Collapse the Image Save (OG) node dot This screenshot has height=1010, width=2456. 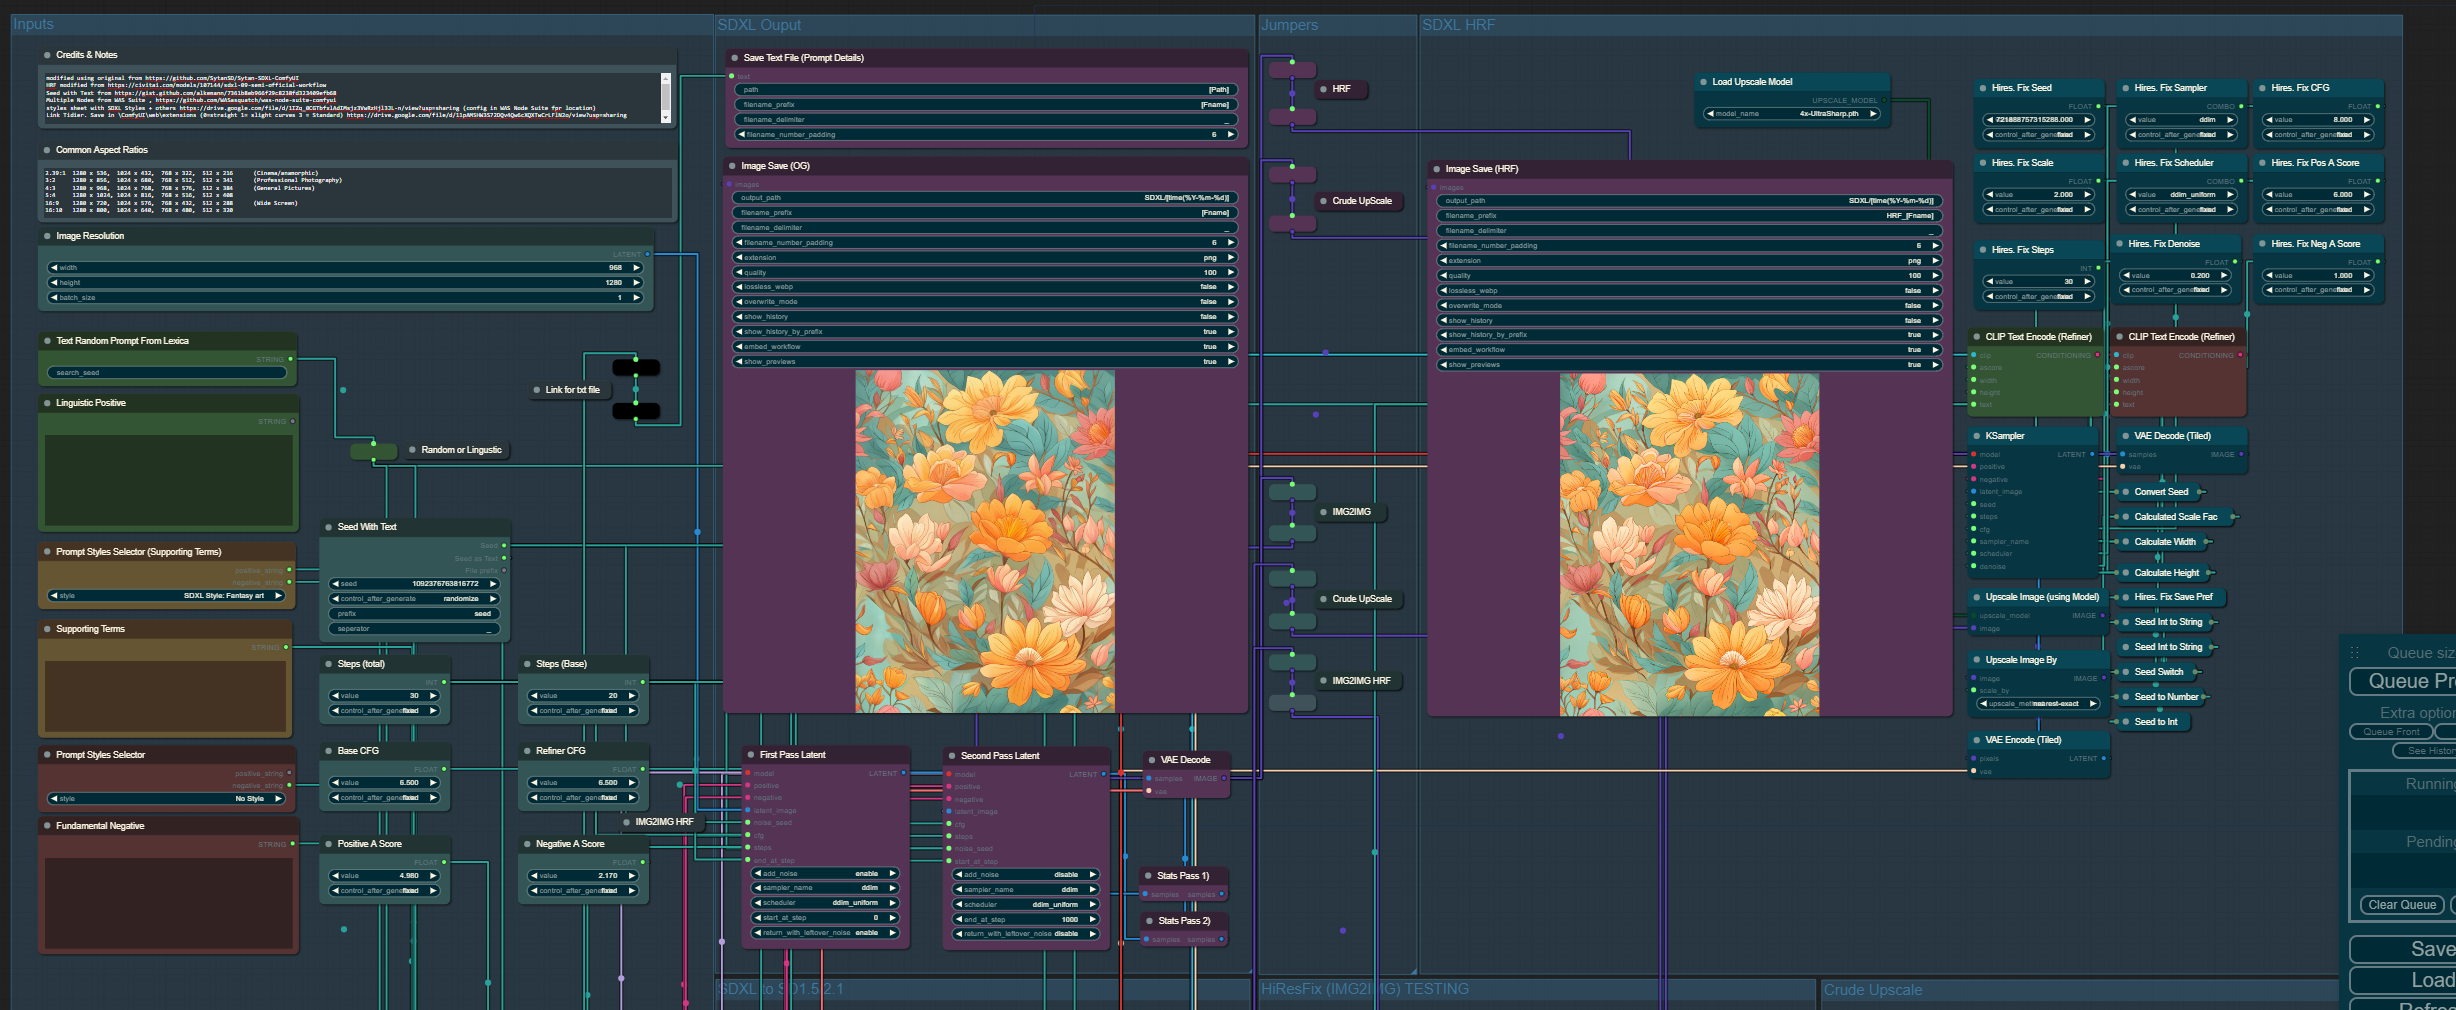click(733, 166)
